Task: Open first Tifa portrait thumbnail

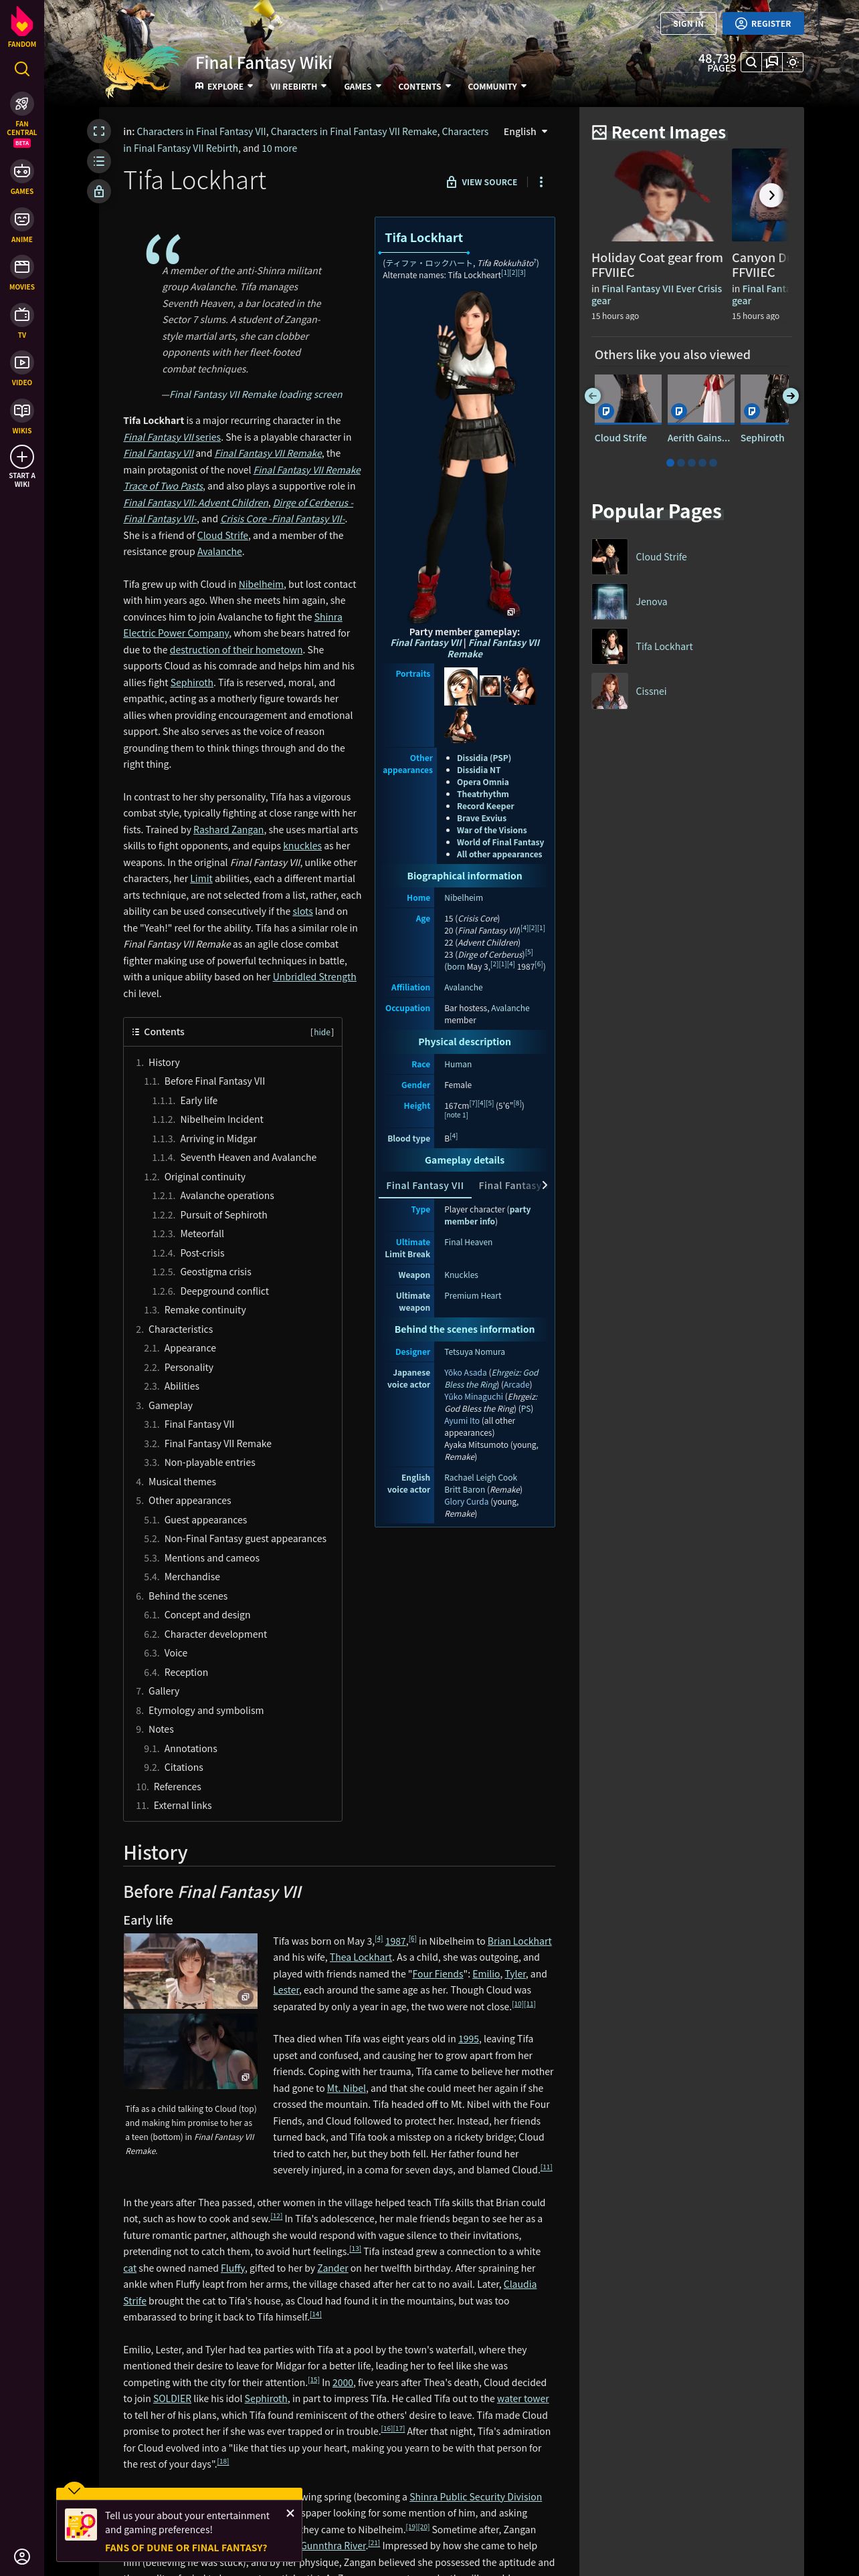Action: coord(460,686)
